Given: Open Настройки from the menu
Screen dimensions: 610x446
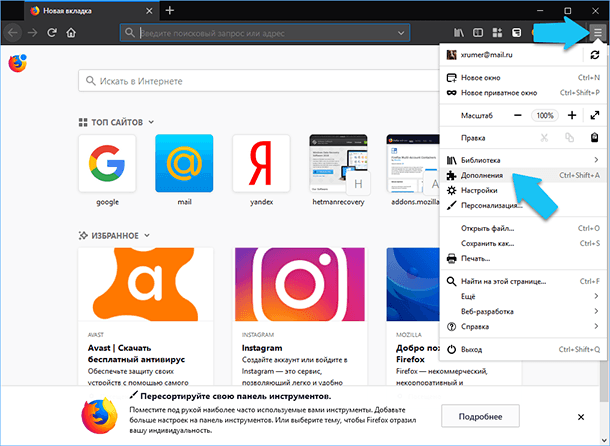Looking at the screenshot, I should click(523, 190).
